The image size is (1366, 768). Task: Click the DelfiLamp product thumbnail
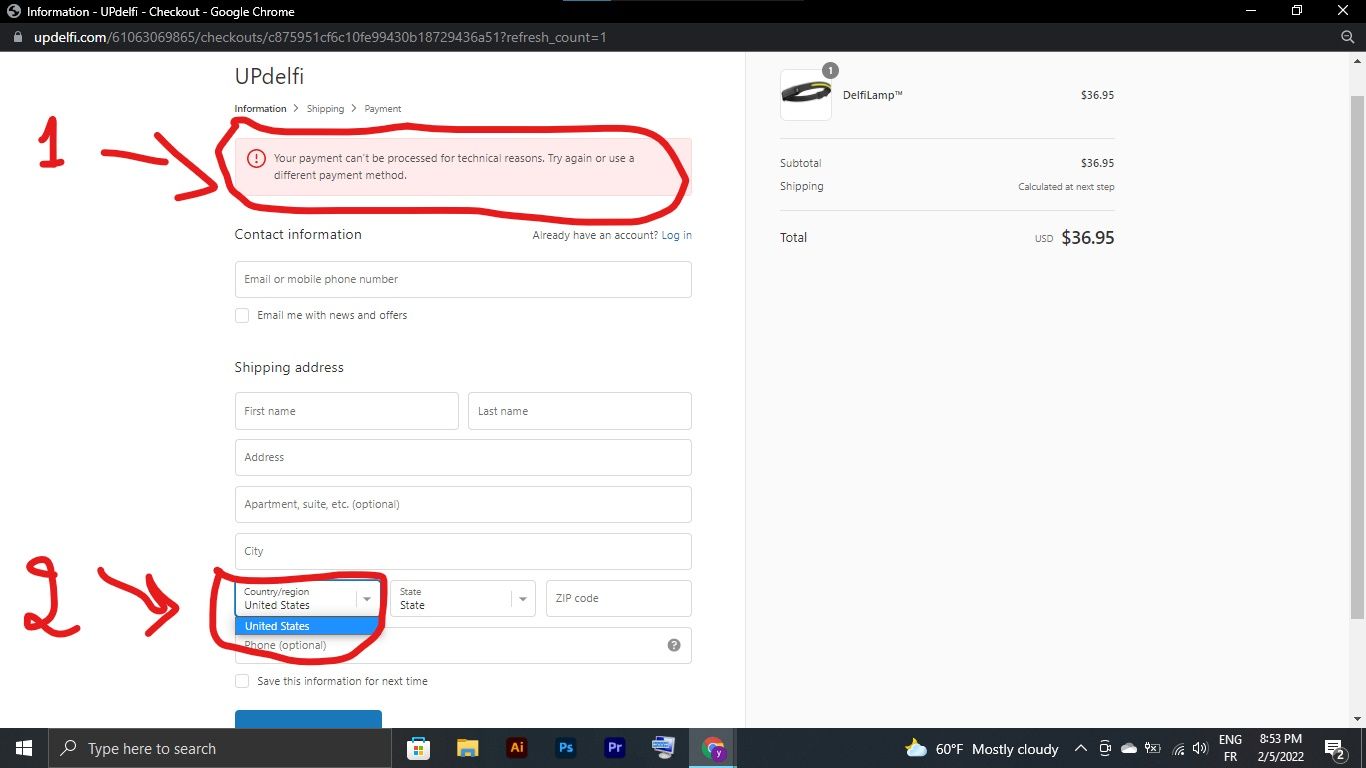(805, 95)
